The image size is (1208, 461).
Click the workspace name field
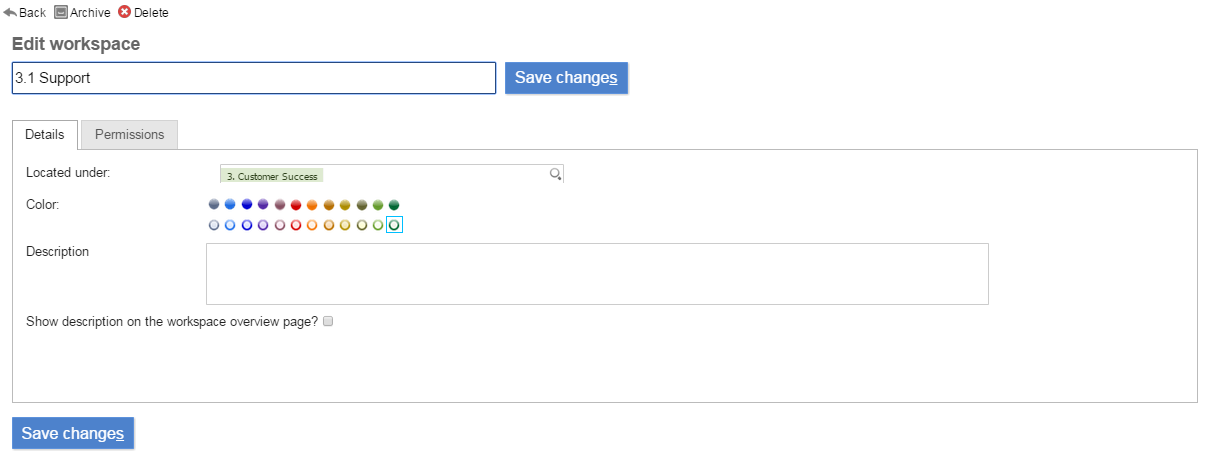(x=254, y=78)
